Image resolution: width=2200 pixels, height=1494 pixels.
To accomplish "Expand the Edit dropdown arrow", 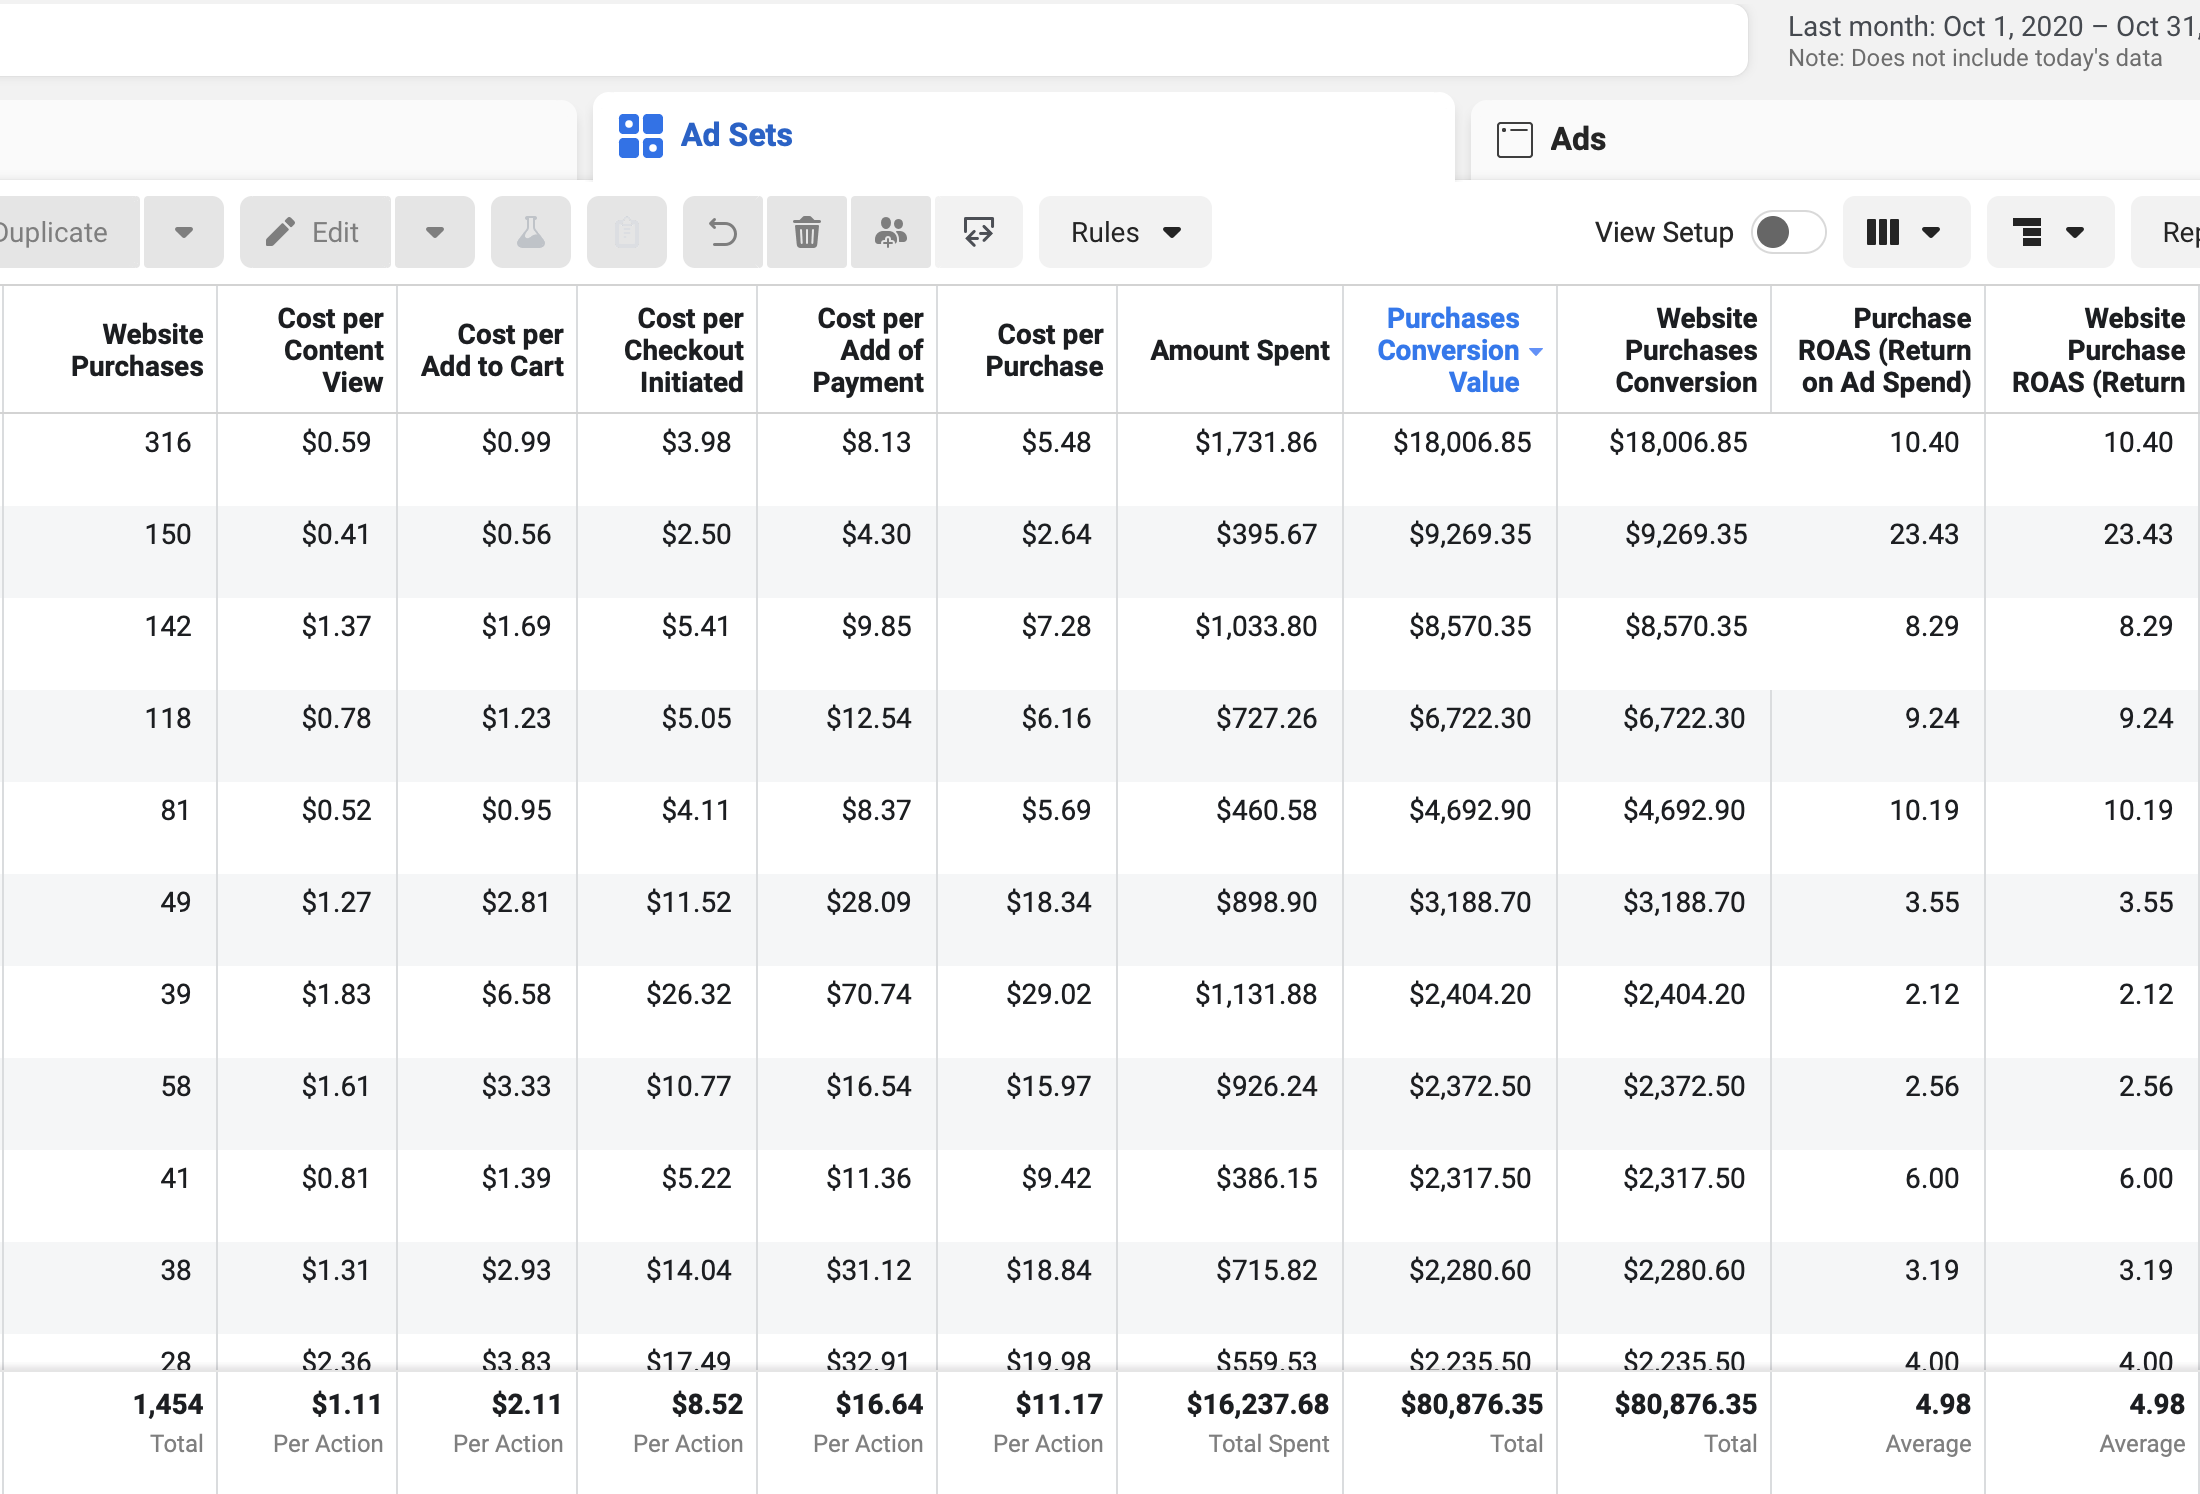I will click(x=434, y=232).
